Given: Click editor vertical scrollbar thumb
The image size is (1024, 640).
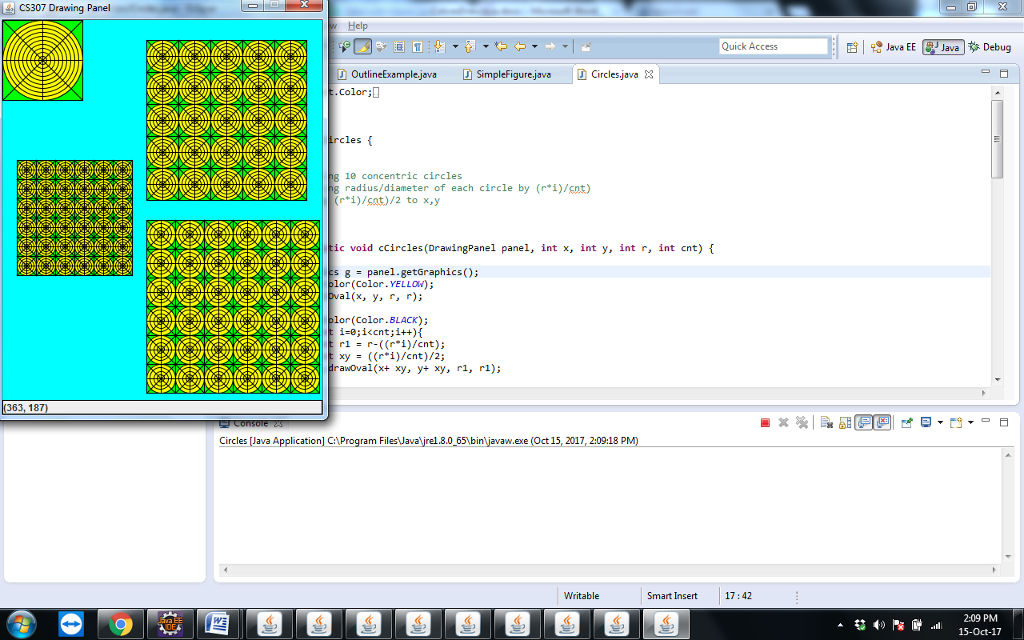Looking at the screenshot, I should point(997,138).
